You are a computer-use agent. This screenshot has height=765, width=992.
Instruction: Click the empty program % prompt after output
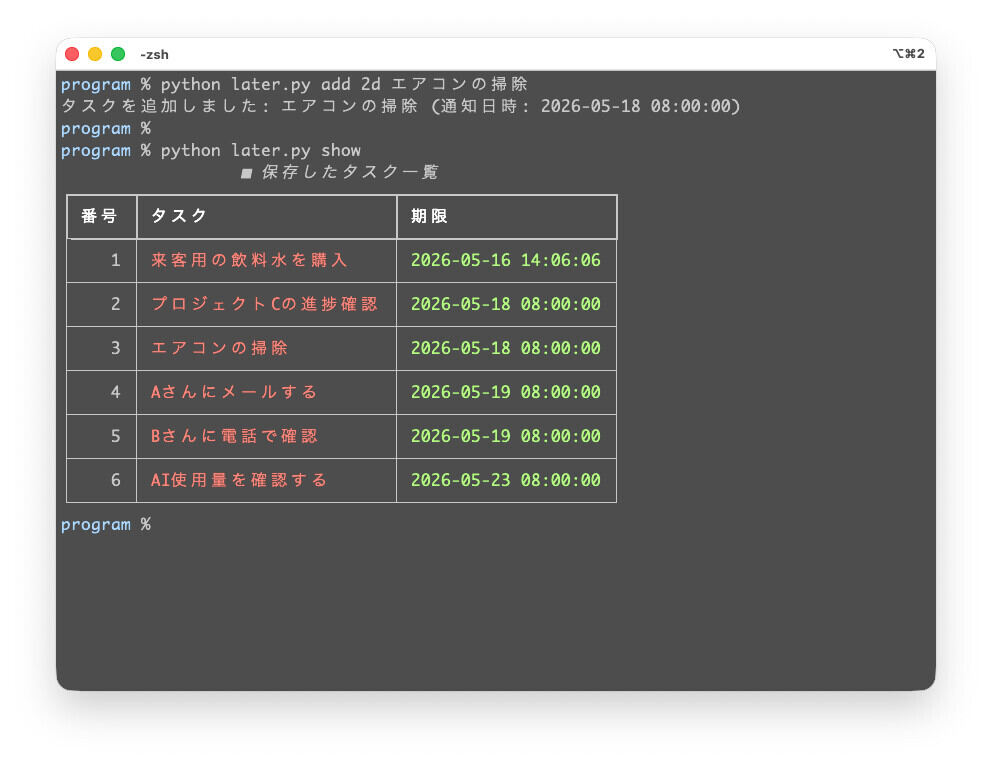(106, 128)
